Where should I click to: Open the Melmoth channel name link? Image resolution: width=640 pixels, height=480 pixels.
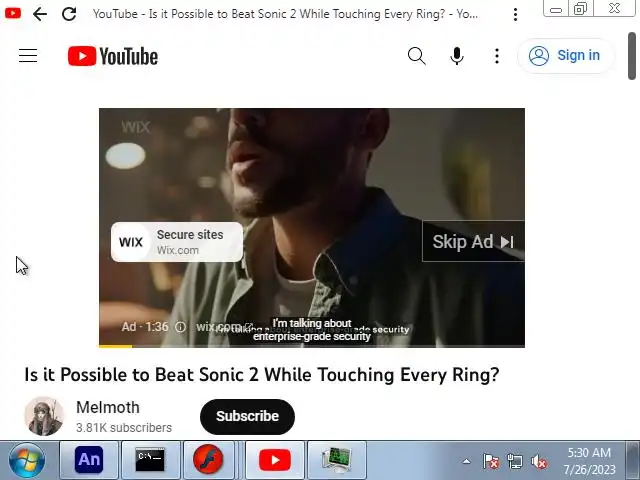click(x=108, y=407)
